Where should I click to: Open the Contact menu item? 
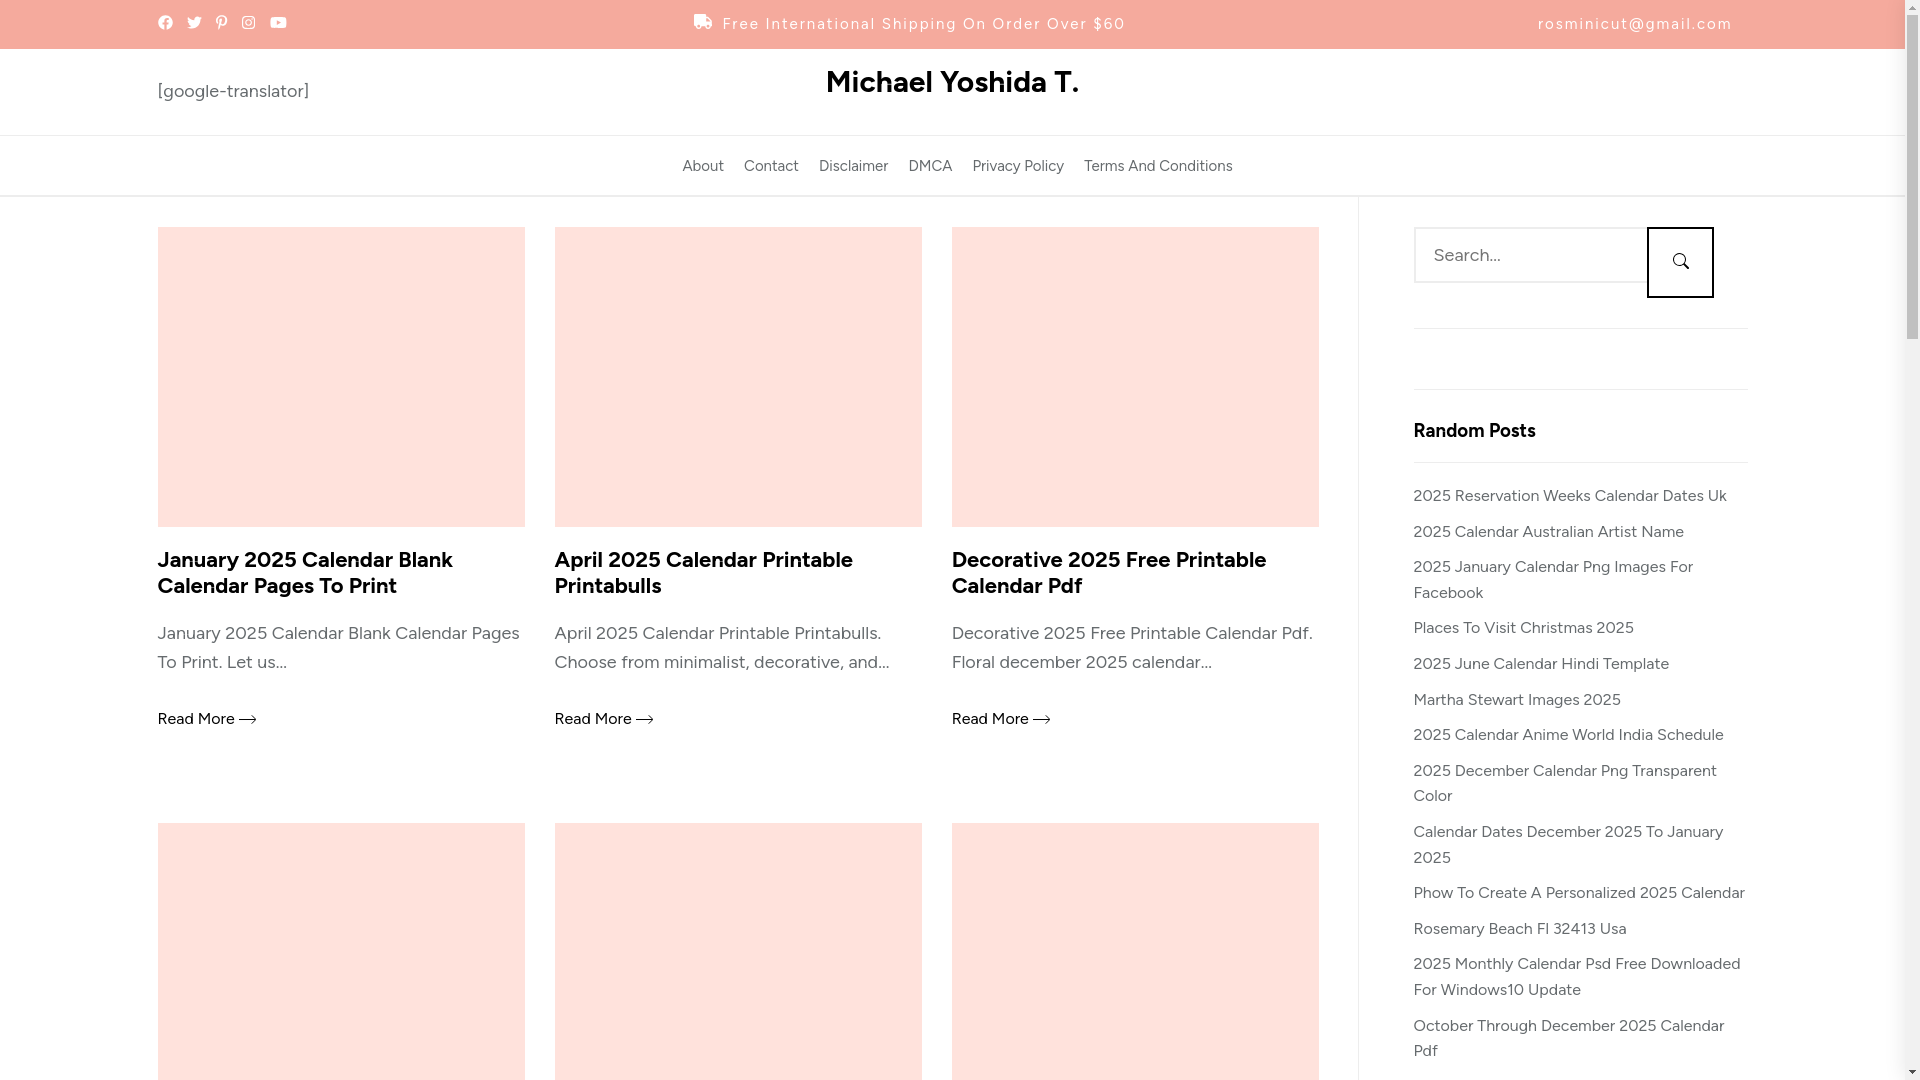771,166
